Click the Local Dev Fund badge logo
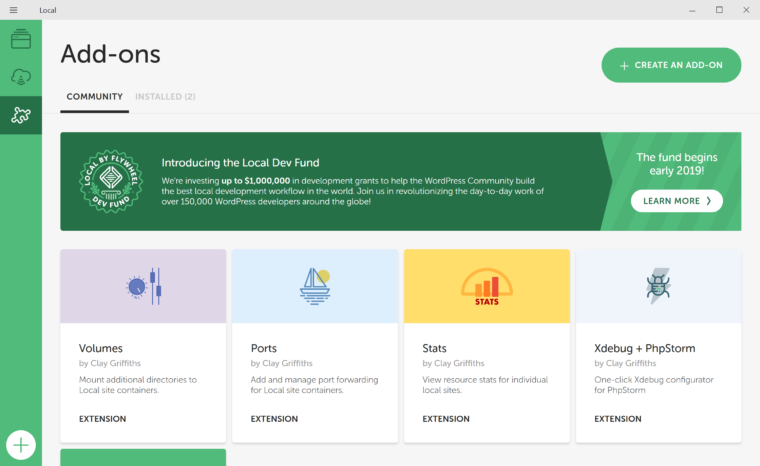The height and width of the screenshot is (466, 760). 111,181
